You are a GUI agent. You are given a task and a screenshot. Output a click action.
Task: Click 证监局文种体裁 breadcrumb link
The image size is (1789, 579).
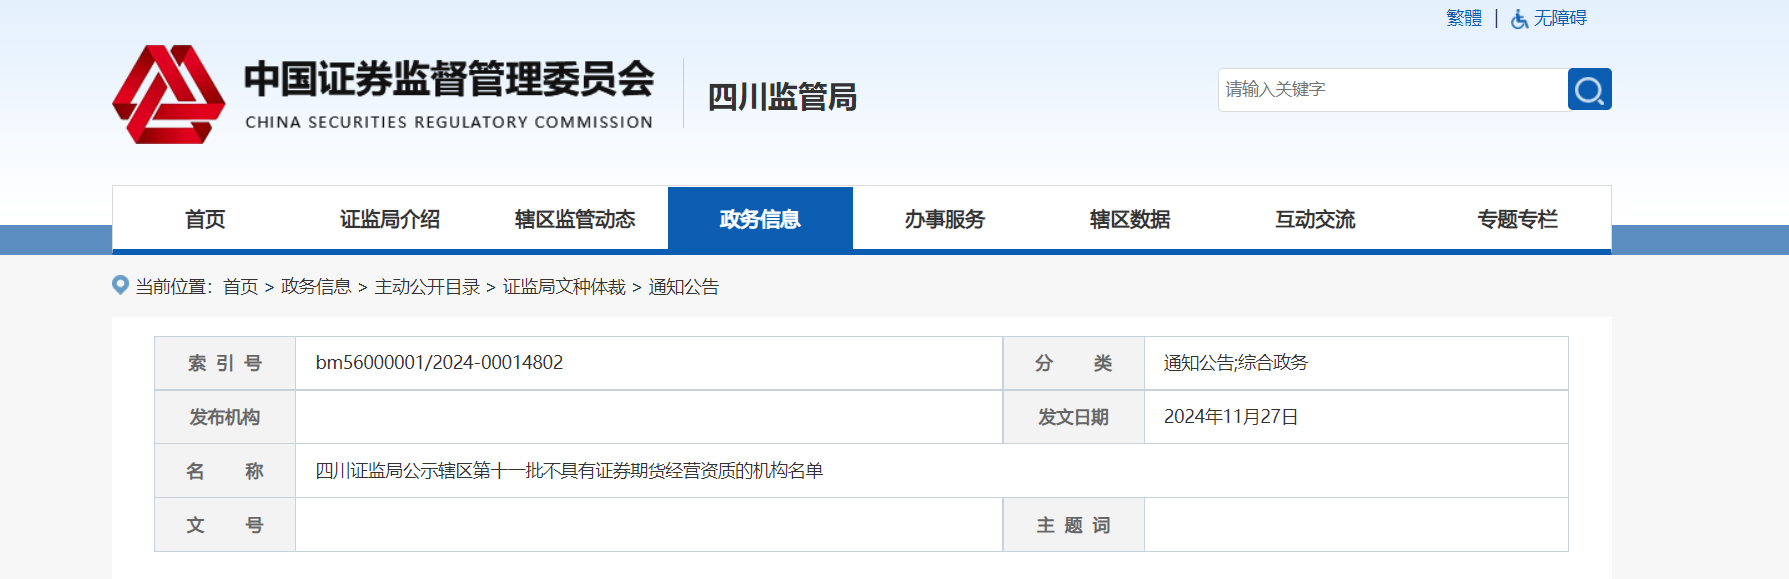click(564, 287)
